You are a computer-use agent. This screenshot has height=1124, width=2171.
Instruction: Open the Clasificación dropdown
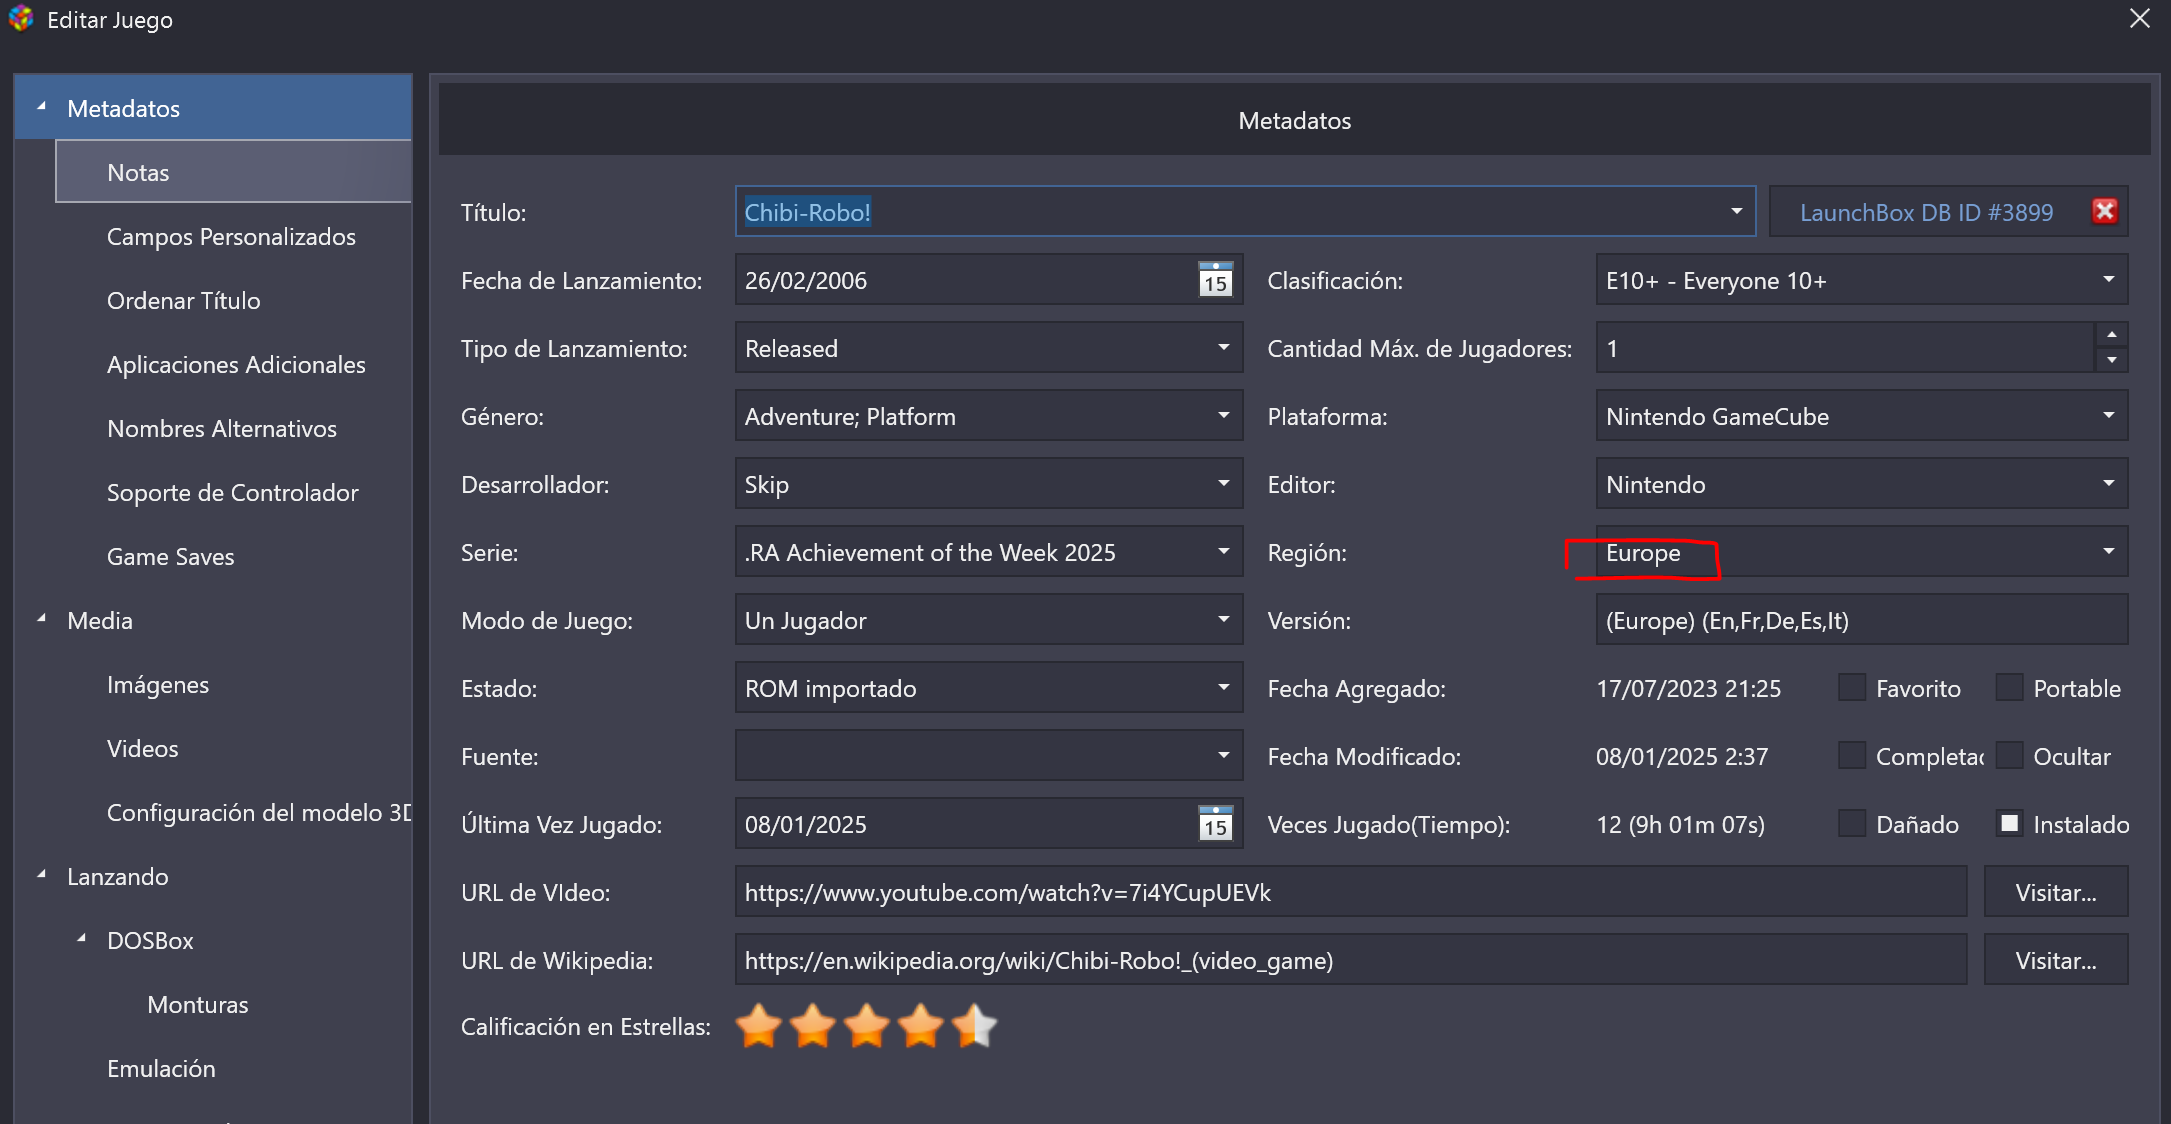(2108, 279)
